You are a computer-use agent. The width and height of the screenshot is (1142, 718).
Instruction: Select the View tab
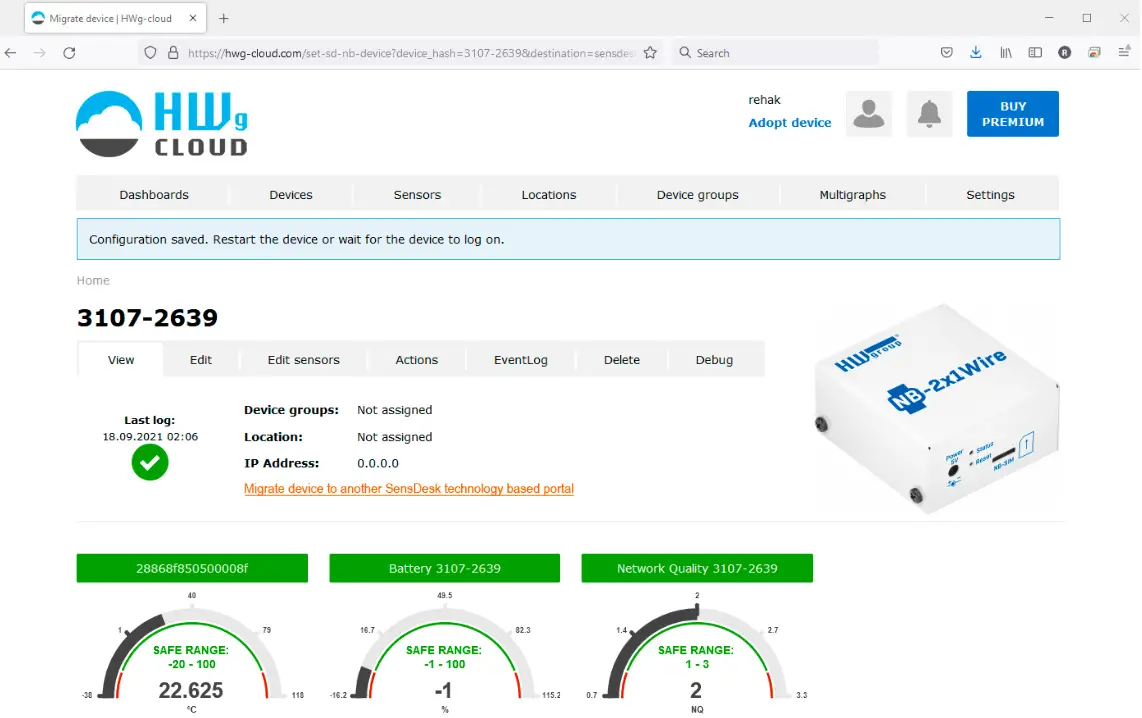(x=121, y=360)
